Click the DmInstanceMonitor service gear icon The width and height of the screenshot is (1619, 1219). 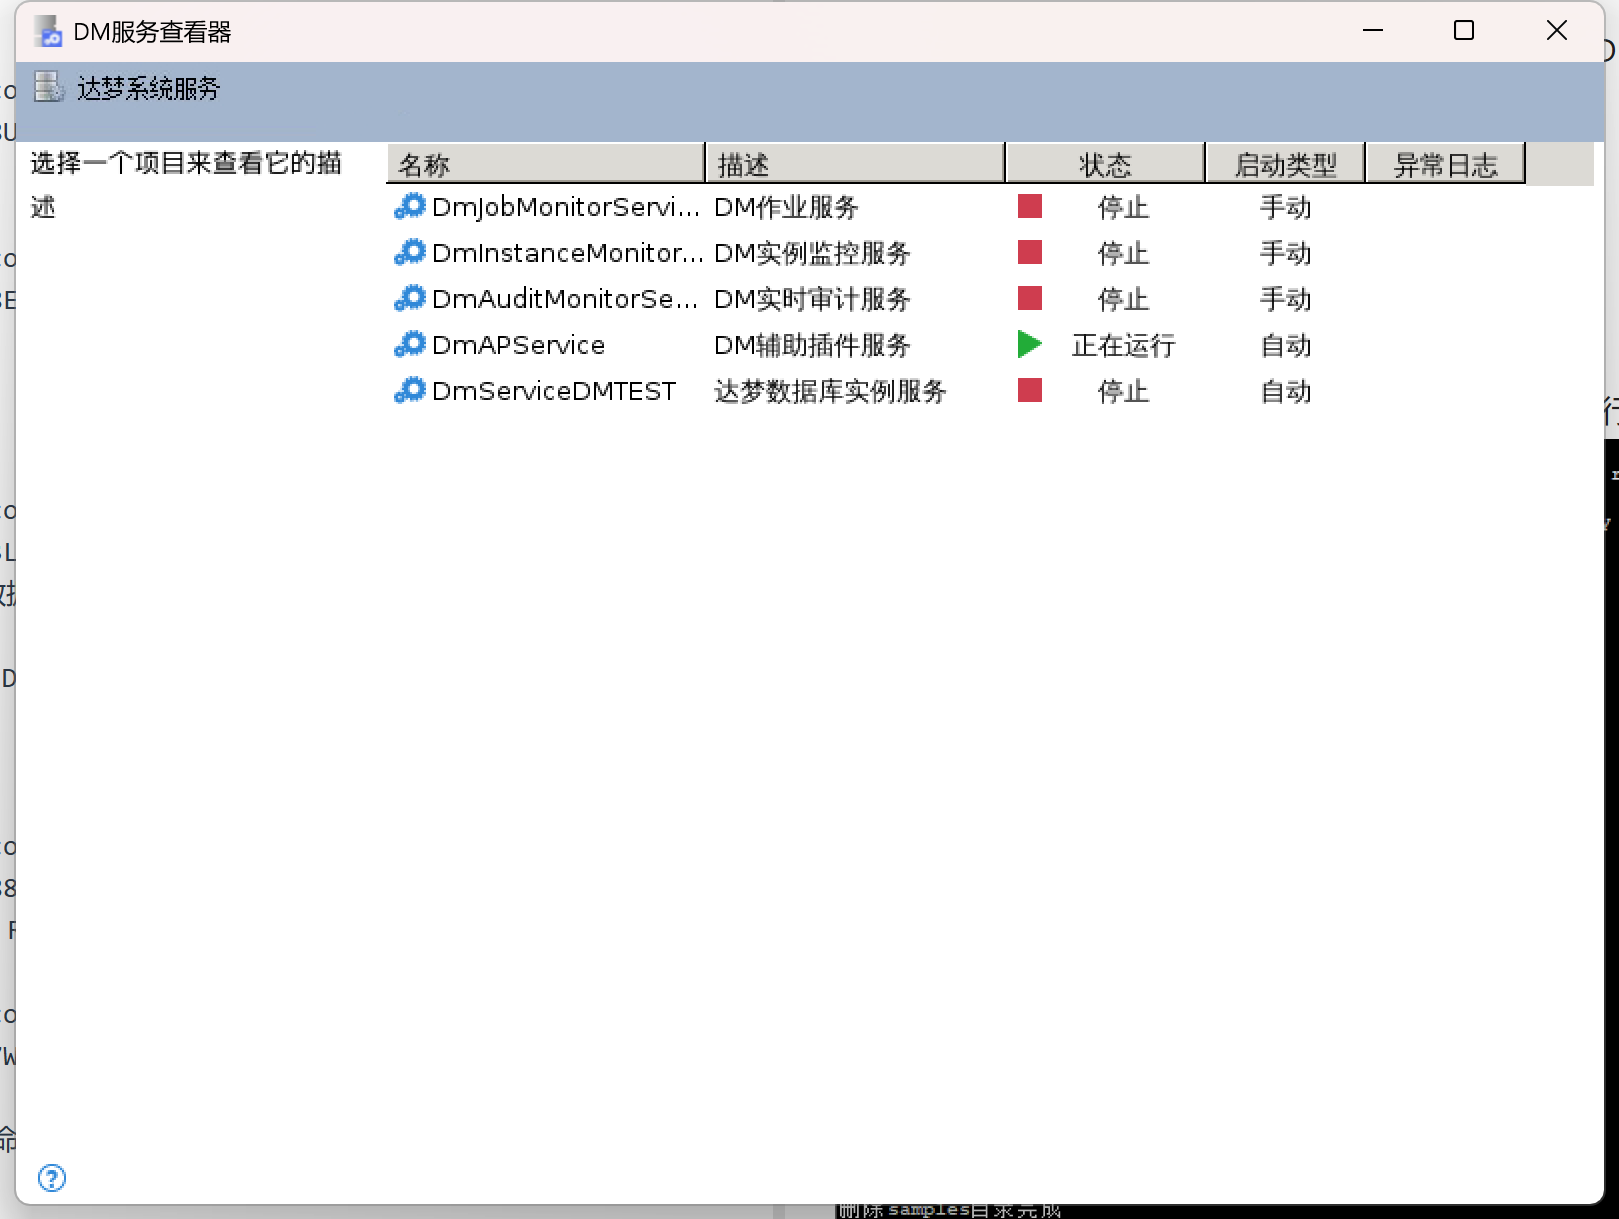coord(410,252)
